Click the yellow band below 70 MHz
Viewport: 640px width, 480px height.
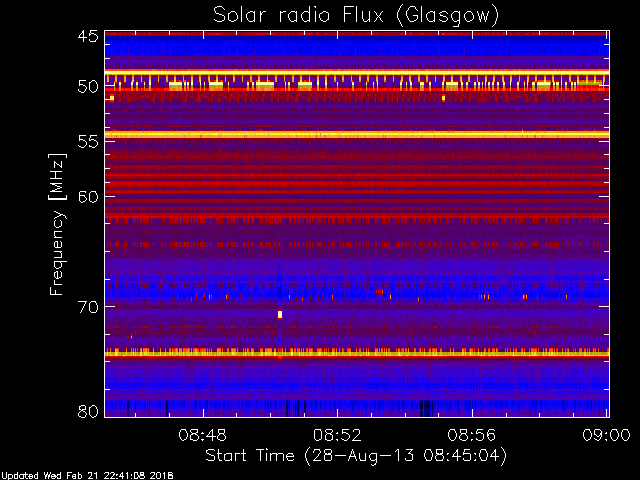357,353
